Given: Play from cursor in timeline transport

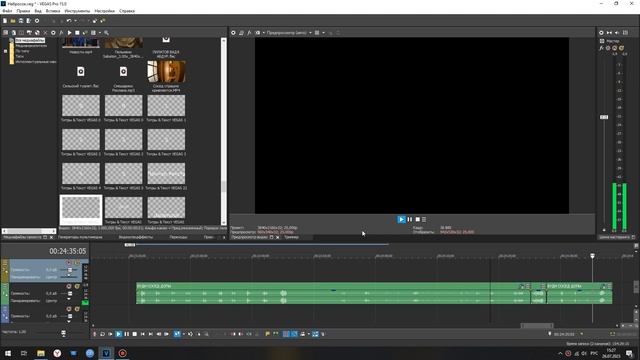Looking at the screenshot, I should click(x=118, y=334).
